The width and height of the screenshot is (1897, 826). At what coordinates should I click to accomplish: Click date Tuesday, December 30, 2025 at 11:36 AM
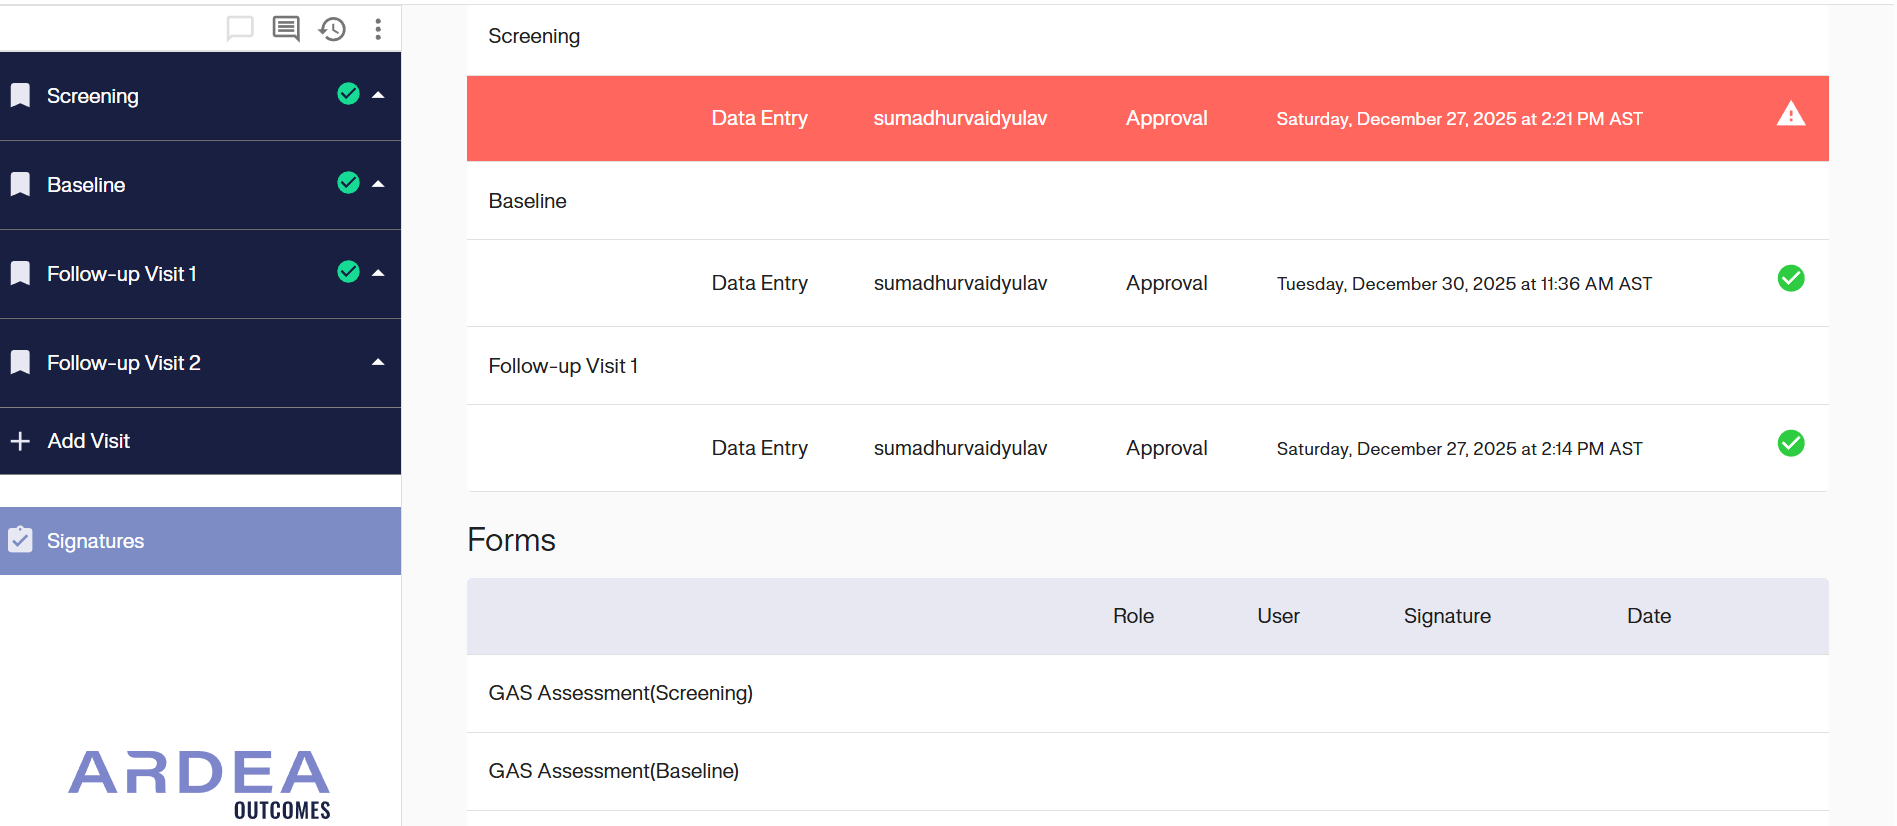tap(1464, 284)
